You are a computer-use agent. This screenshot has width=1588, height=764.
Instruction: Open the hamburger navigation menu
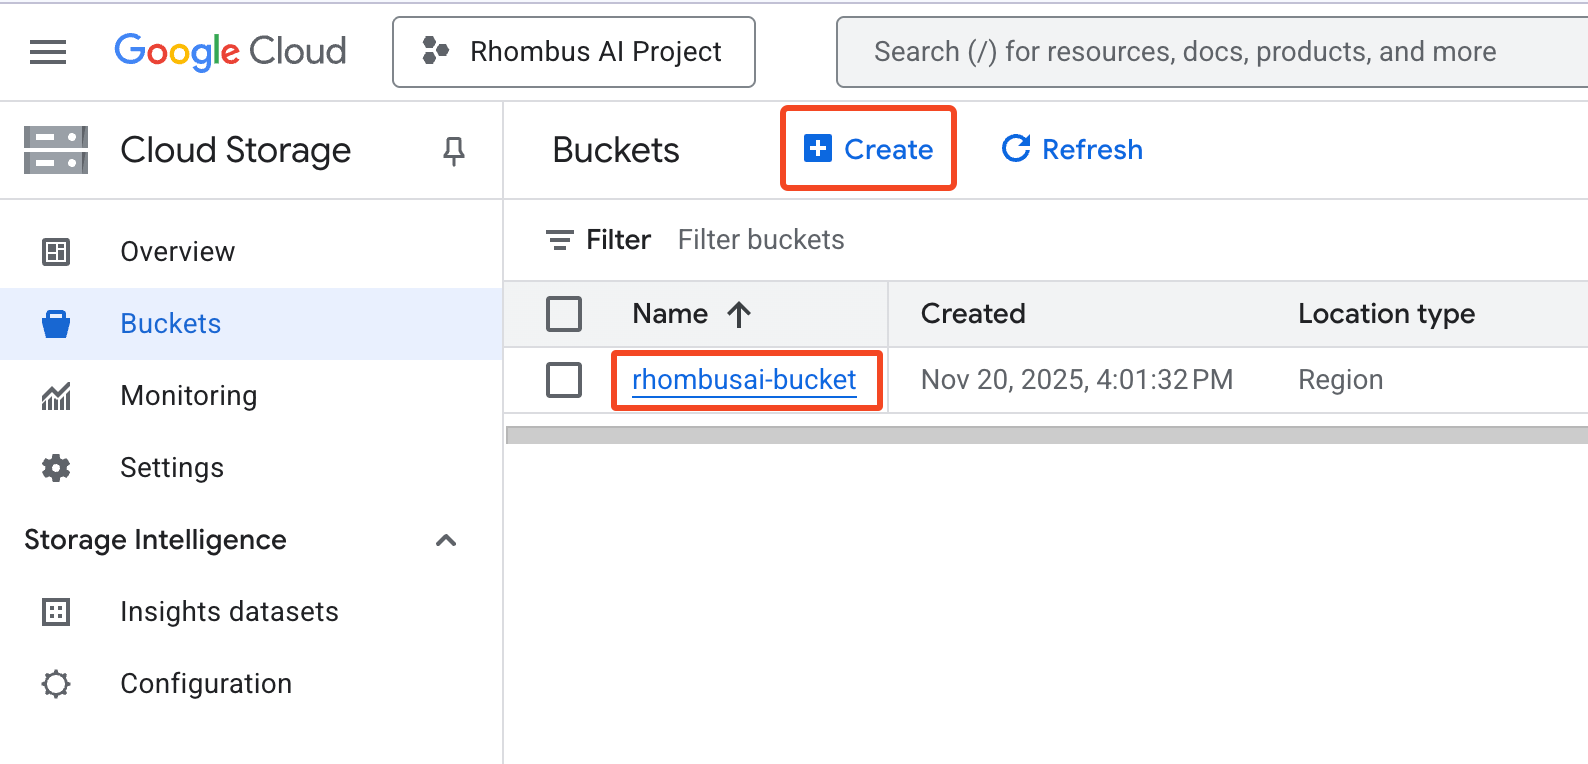(48, 52)
